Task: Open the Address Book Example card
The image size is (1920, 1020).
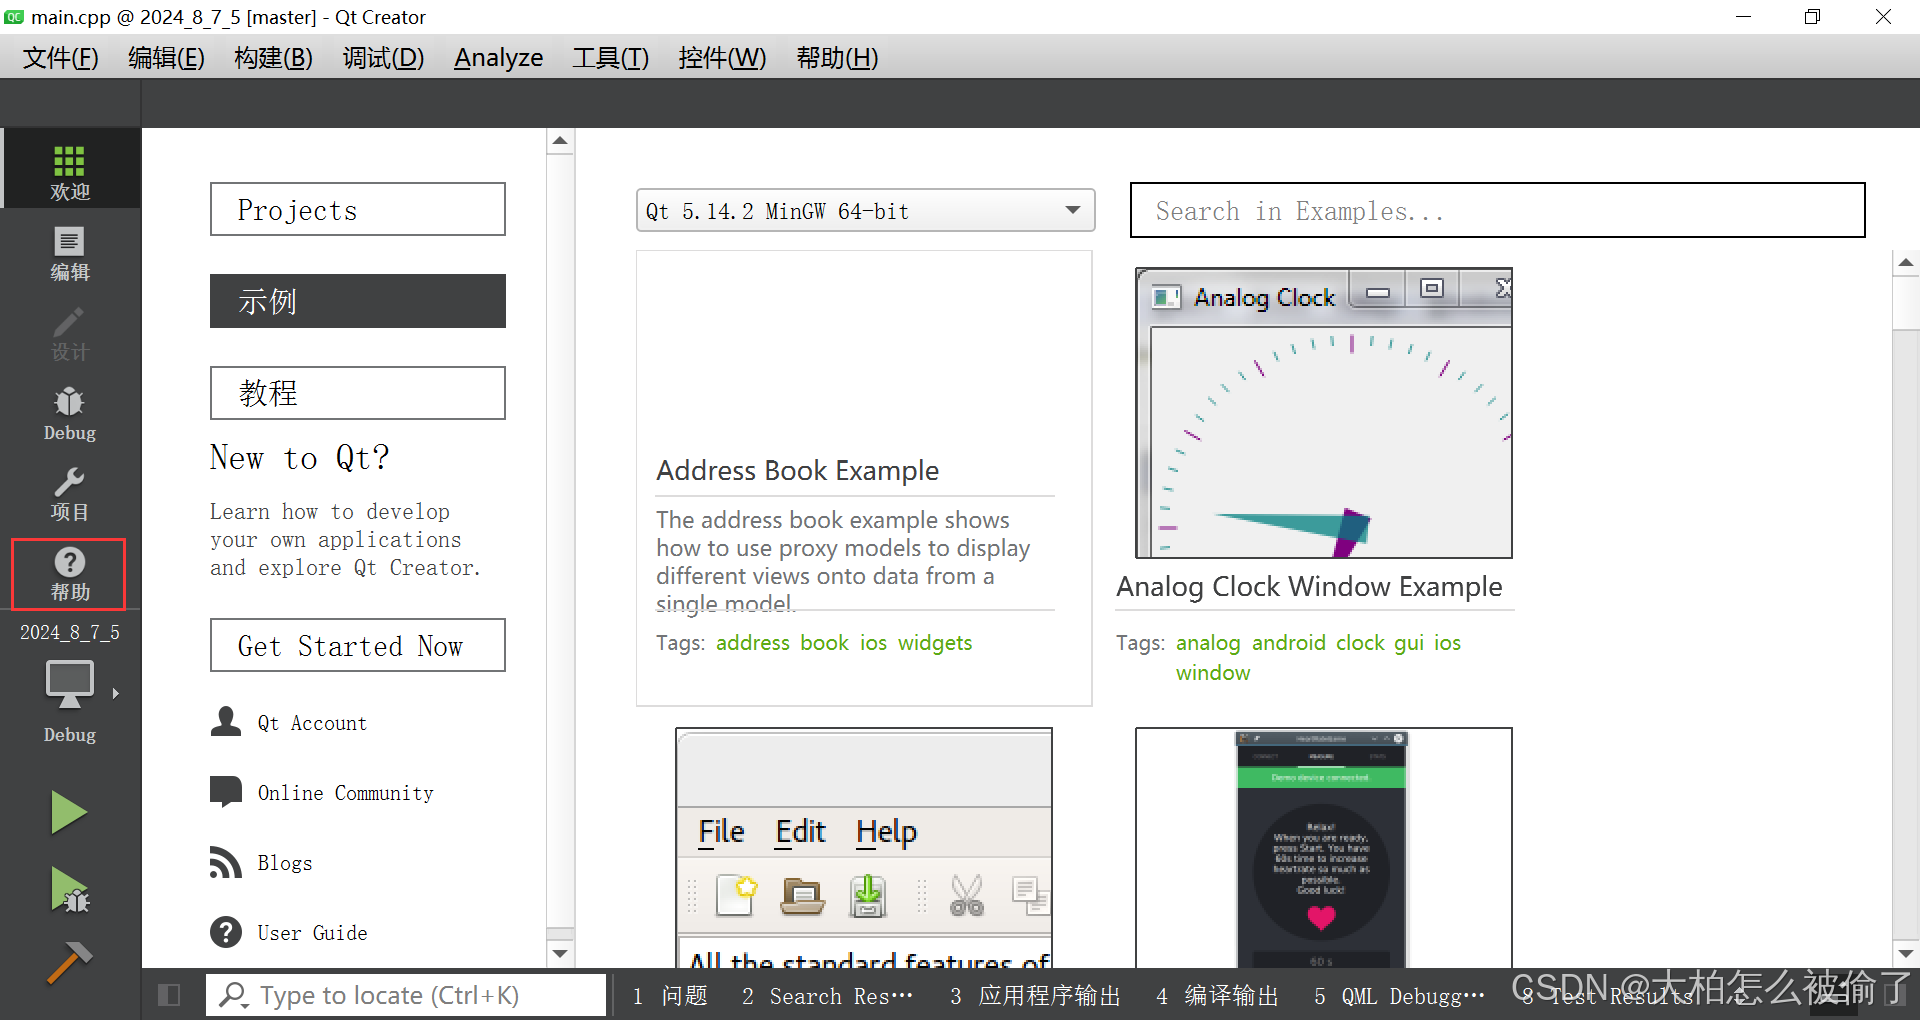Action: [x=864, y=478]
